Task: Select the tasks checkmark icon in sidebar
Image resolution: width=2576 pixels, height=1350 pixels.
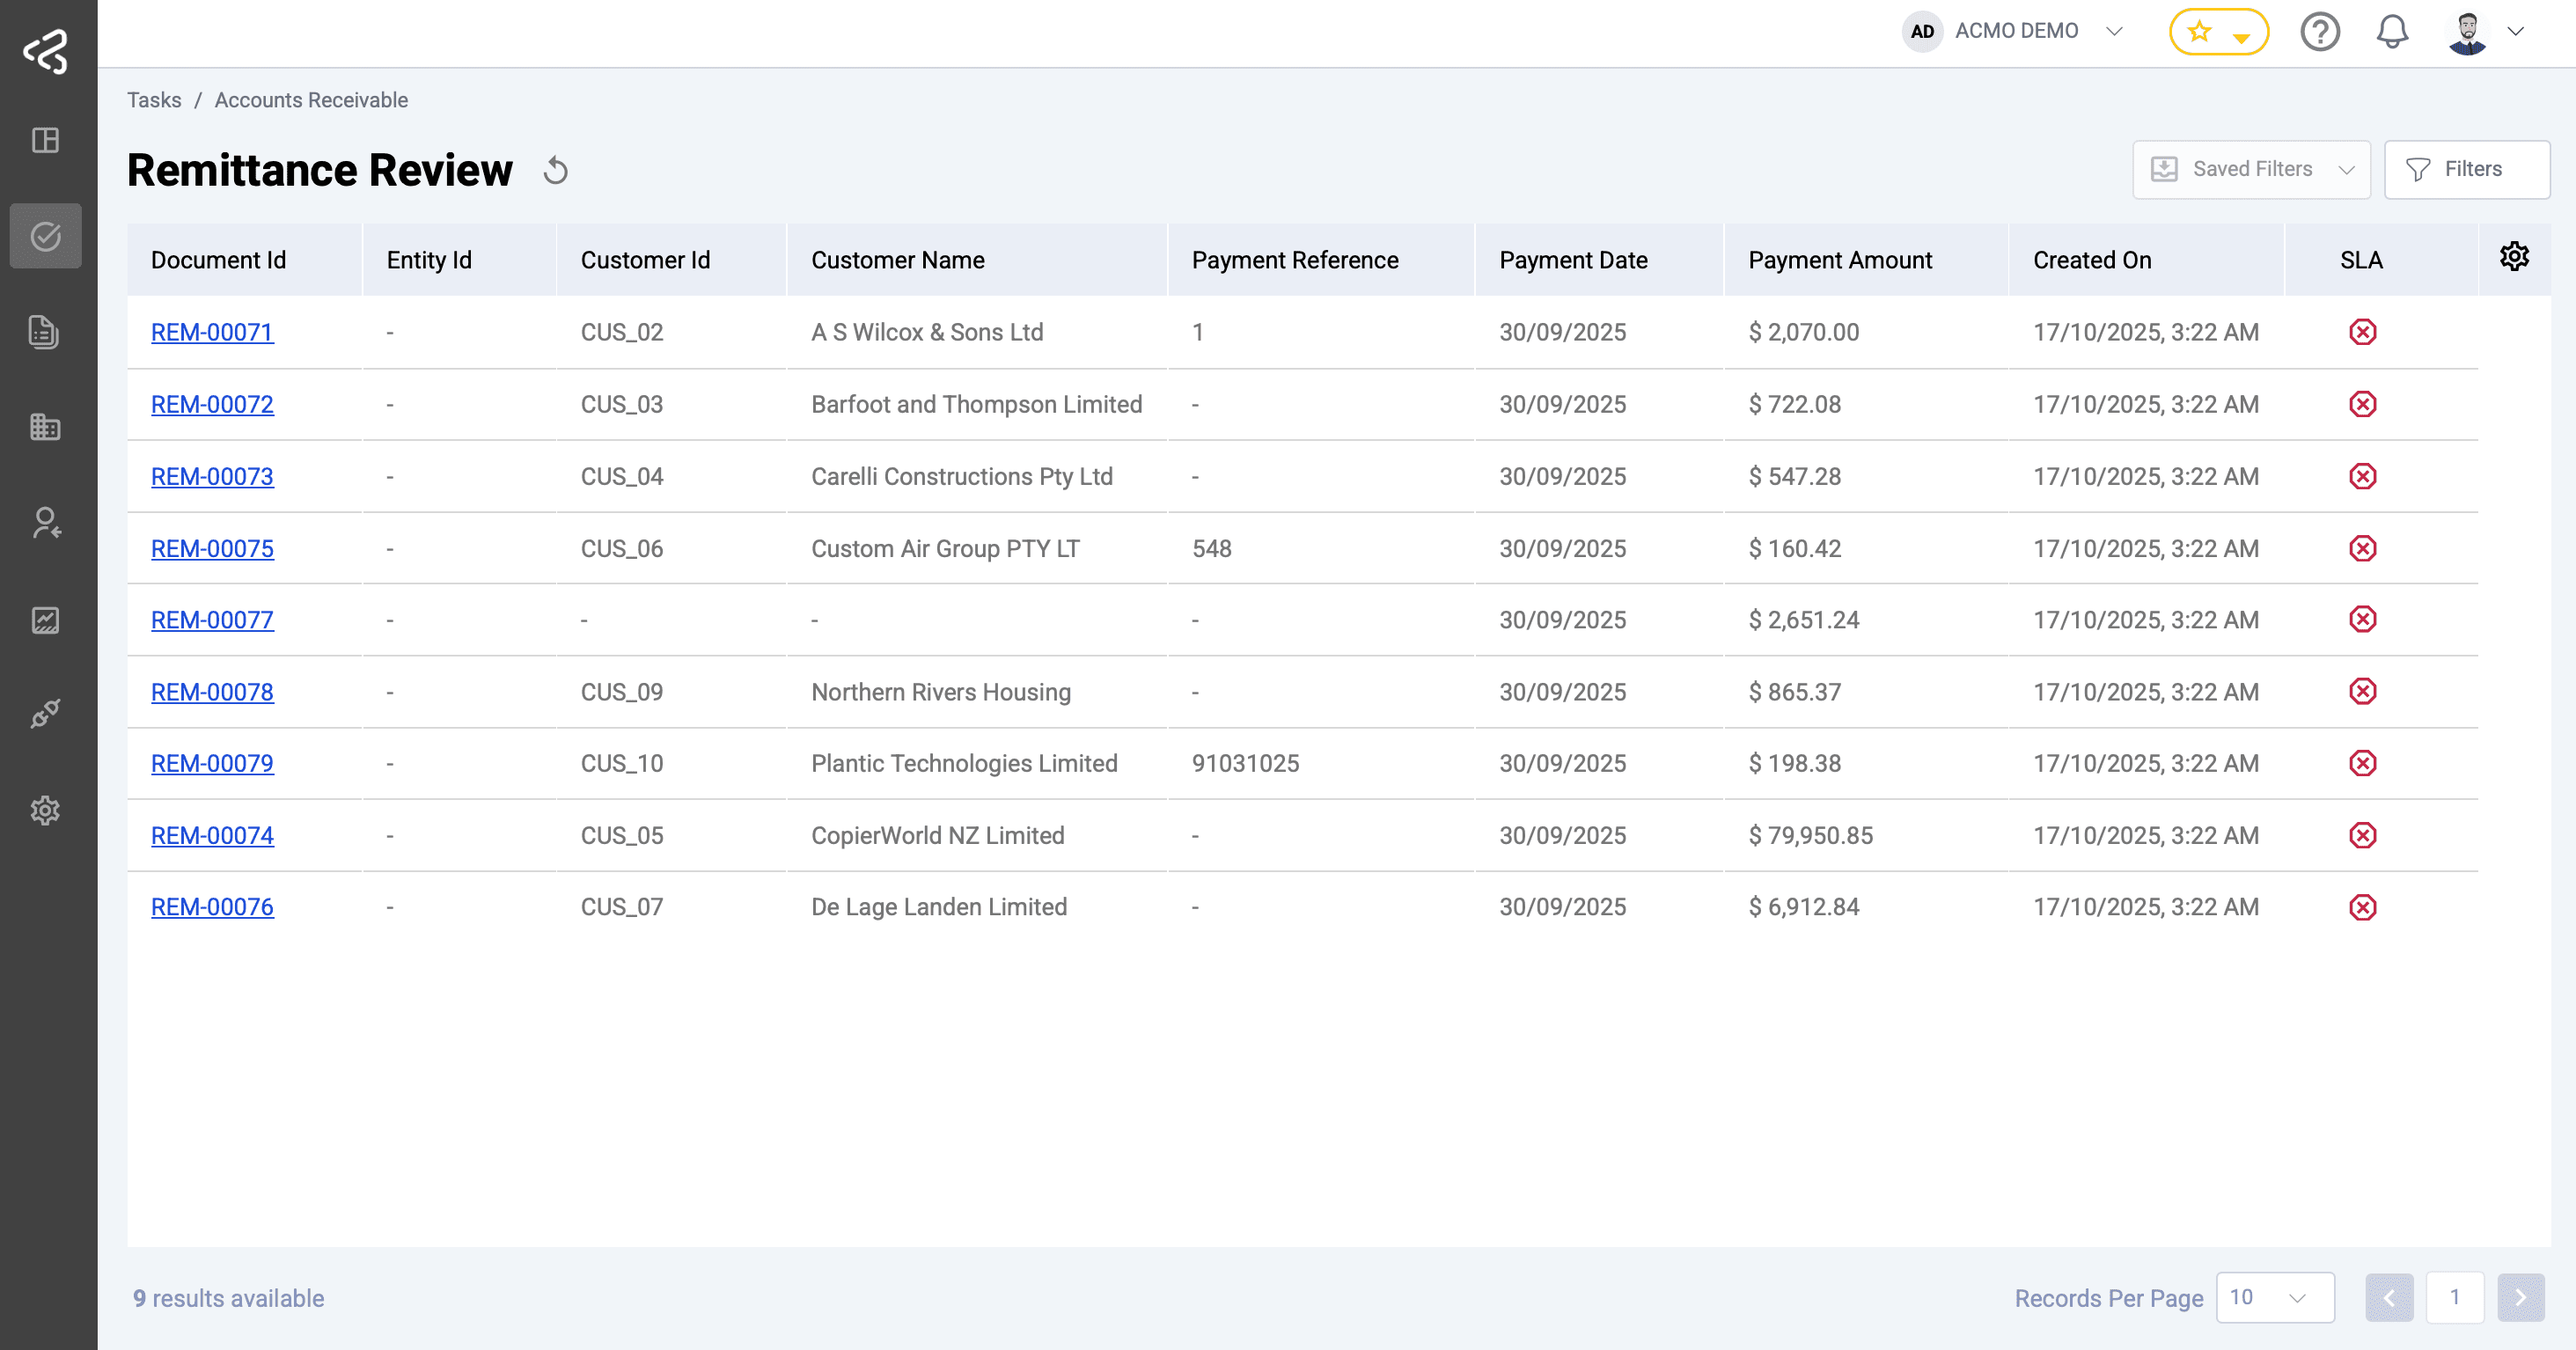Action: [x=45, y=236]
